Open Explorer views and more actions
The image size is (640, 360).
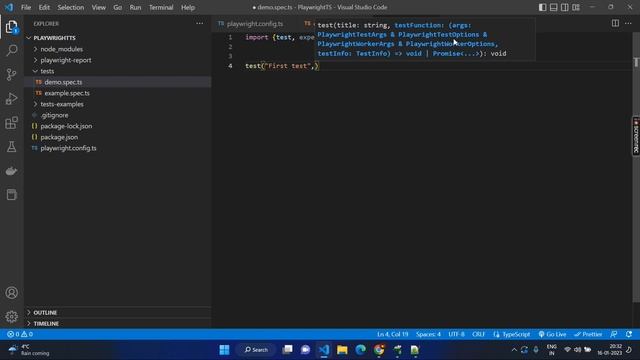(x=200, y=24)
